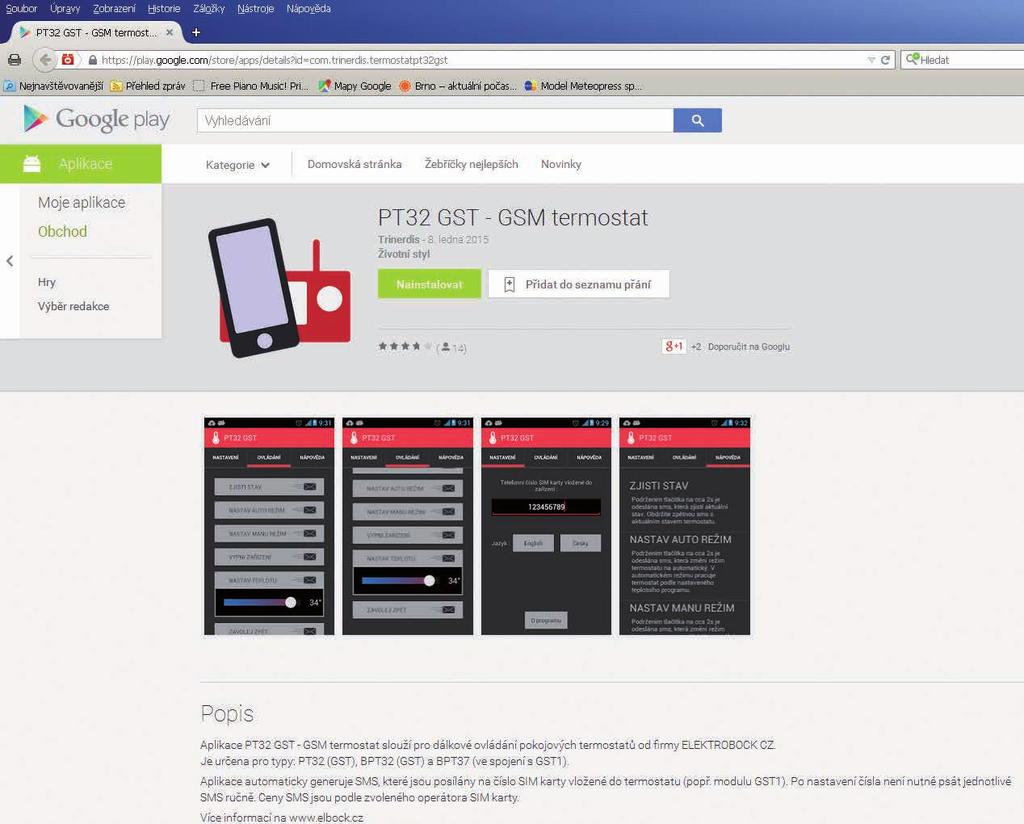Screen dimensions: 1024x824
Task: Click the Popis heading
Action: (x=227, y=714)
